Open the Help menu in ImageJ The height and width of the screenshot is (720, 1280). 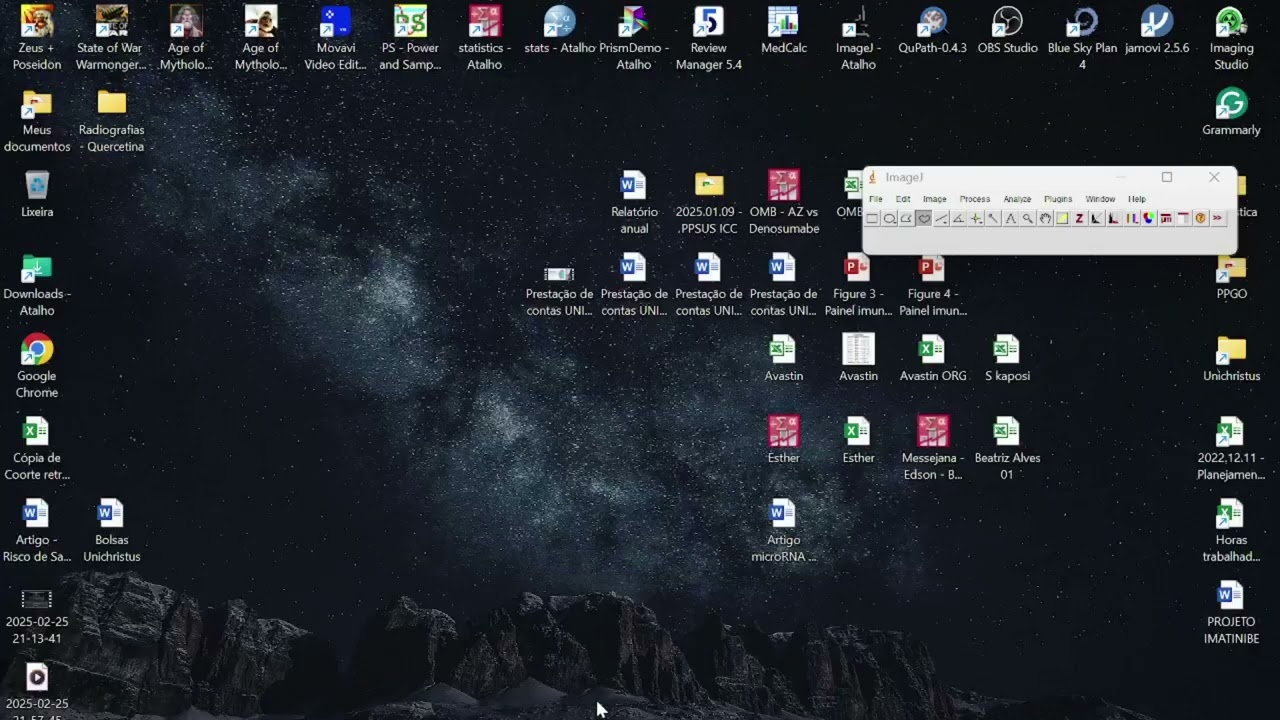[x=1137, y=199]
